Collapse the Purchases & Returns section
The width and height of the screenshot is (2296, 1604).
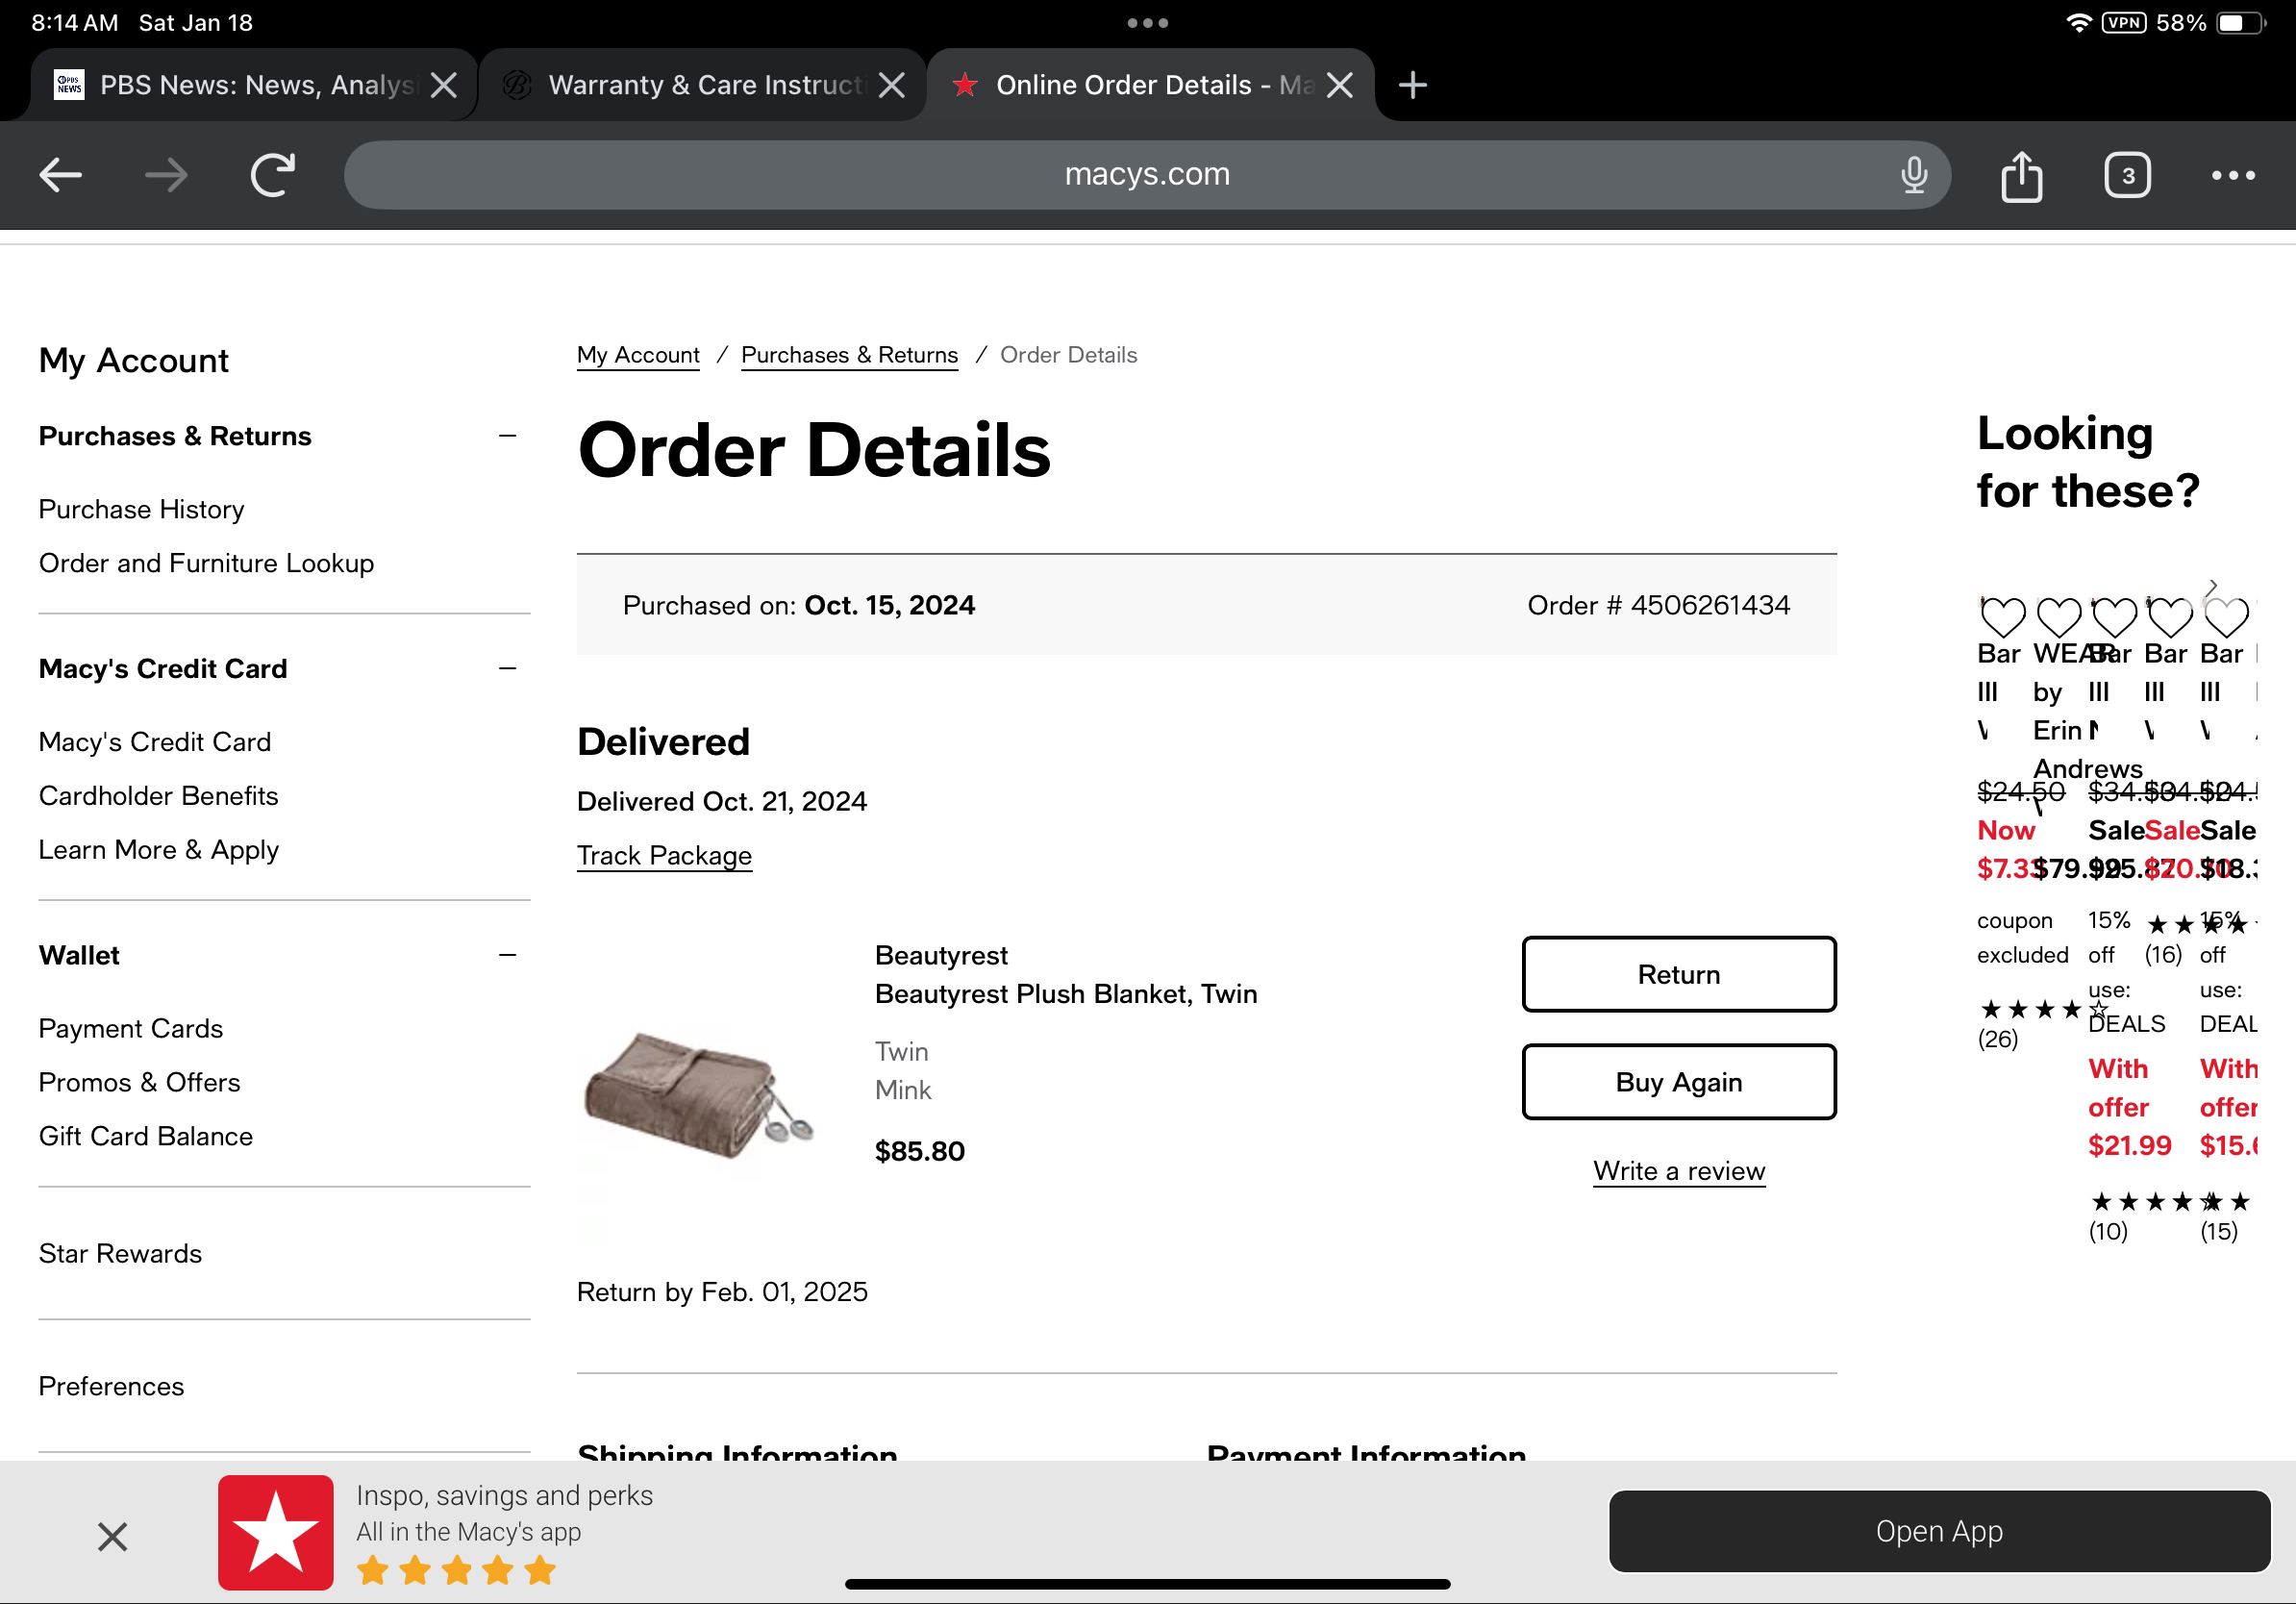(x=507, y=436)
